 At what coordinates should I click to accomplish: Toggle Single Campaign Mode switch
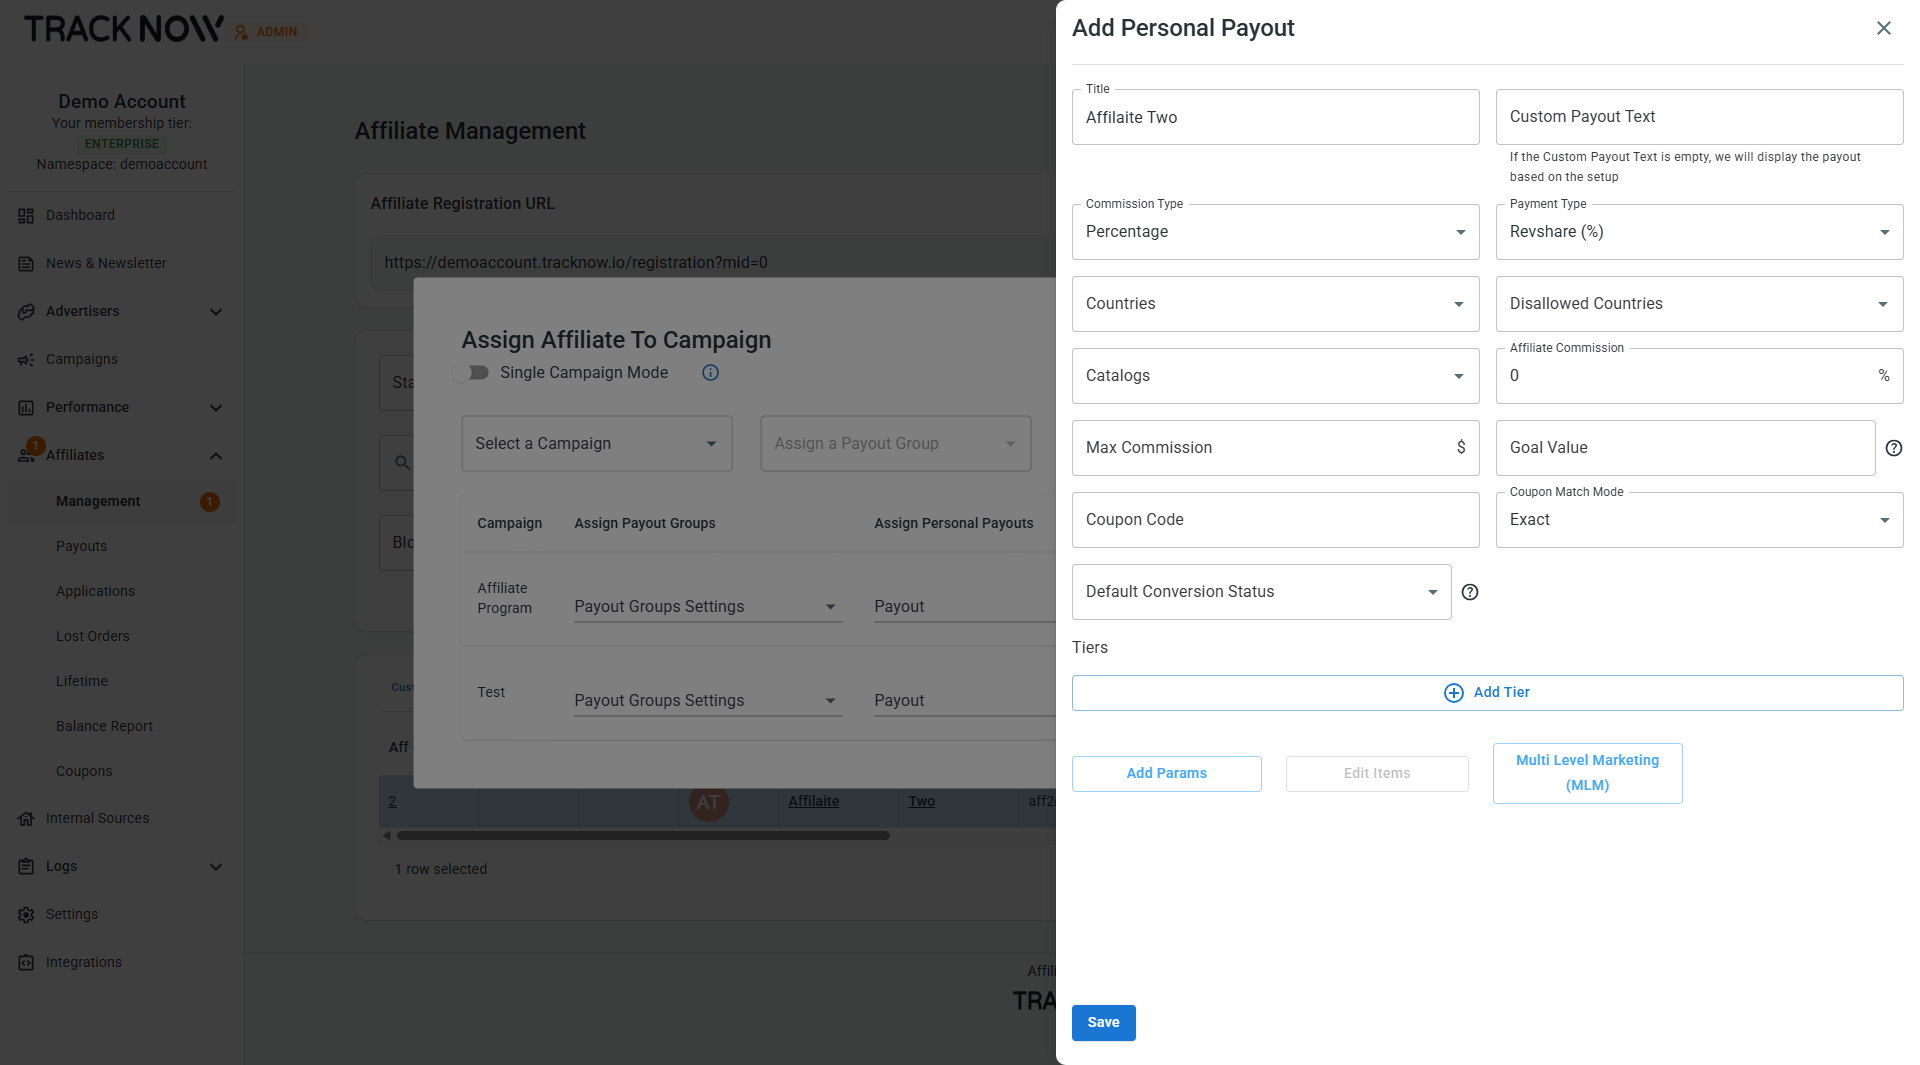click(470, 373)
